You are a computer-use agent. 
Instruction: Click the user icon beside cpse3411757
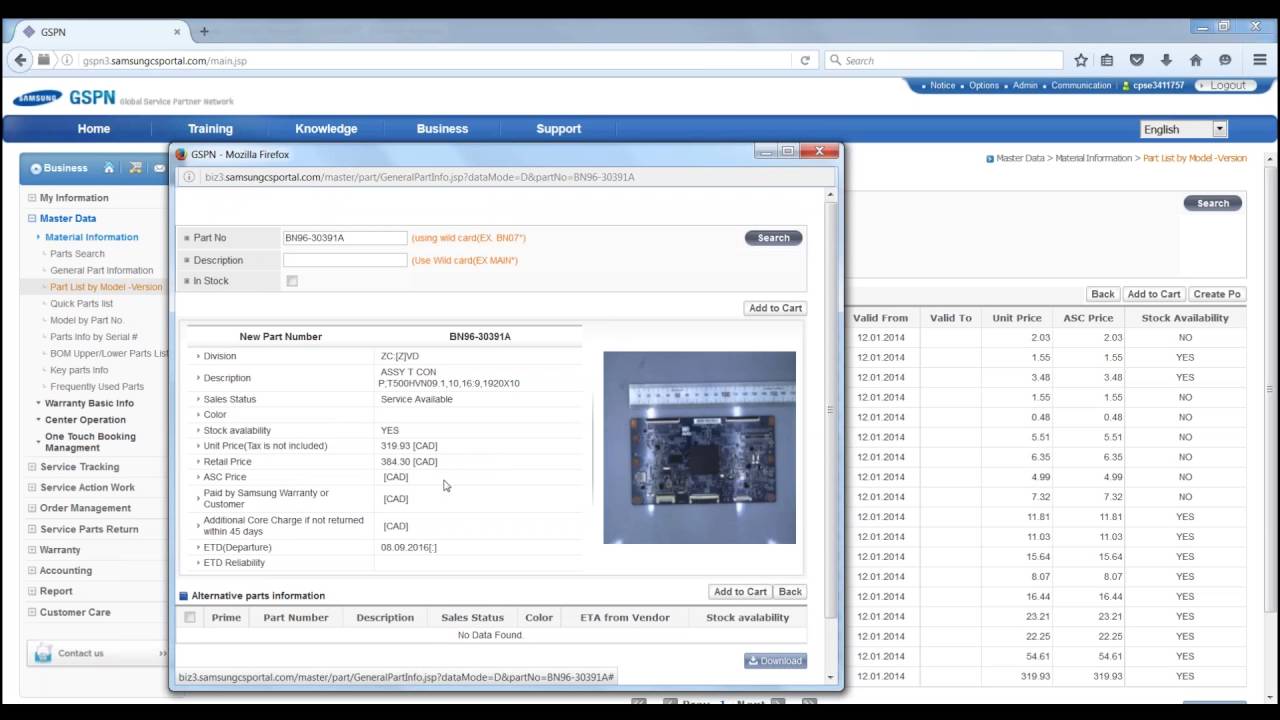(x=1126, y=86)
